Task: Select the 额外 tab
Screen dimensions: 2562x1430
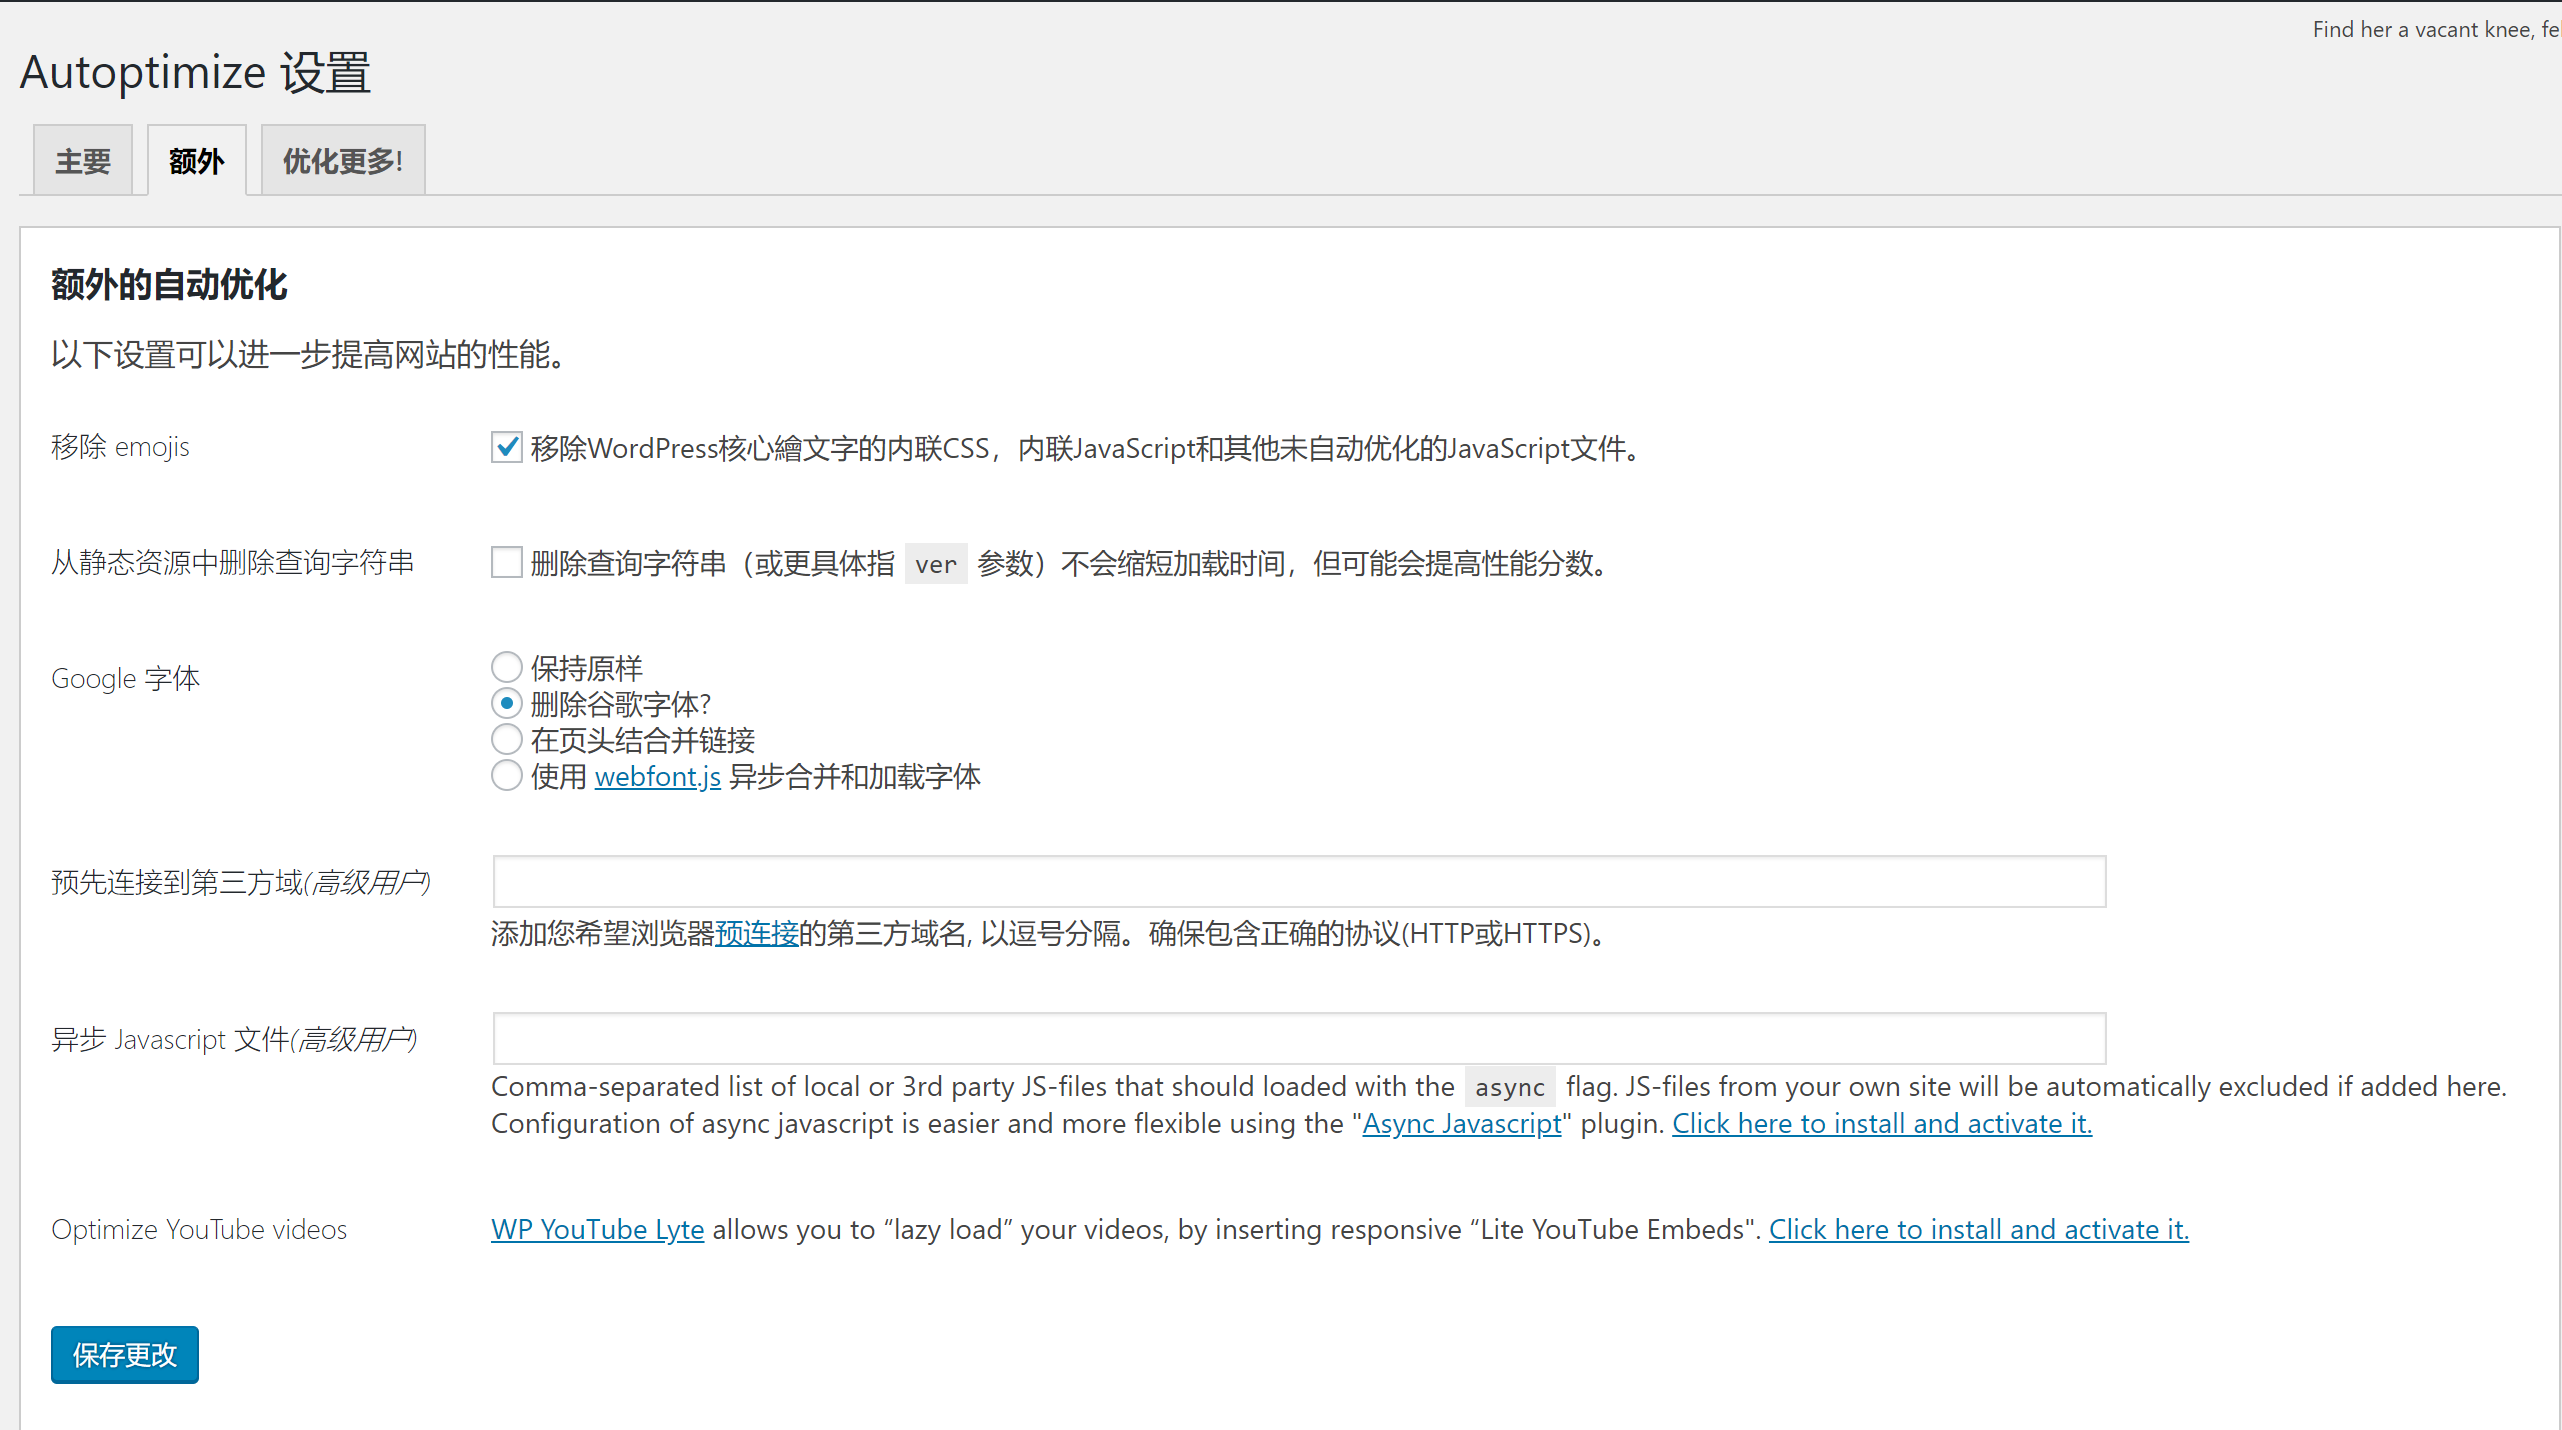Action: [197, 160]
